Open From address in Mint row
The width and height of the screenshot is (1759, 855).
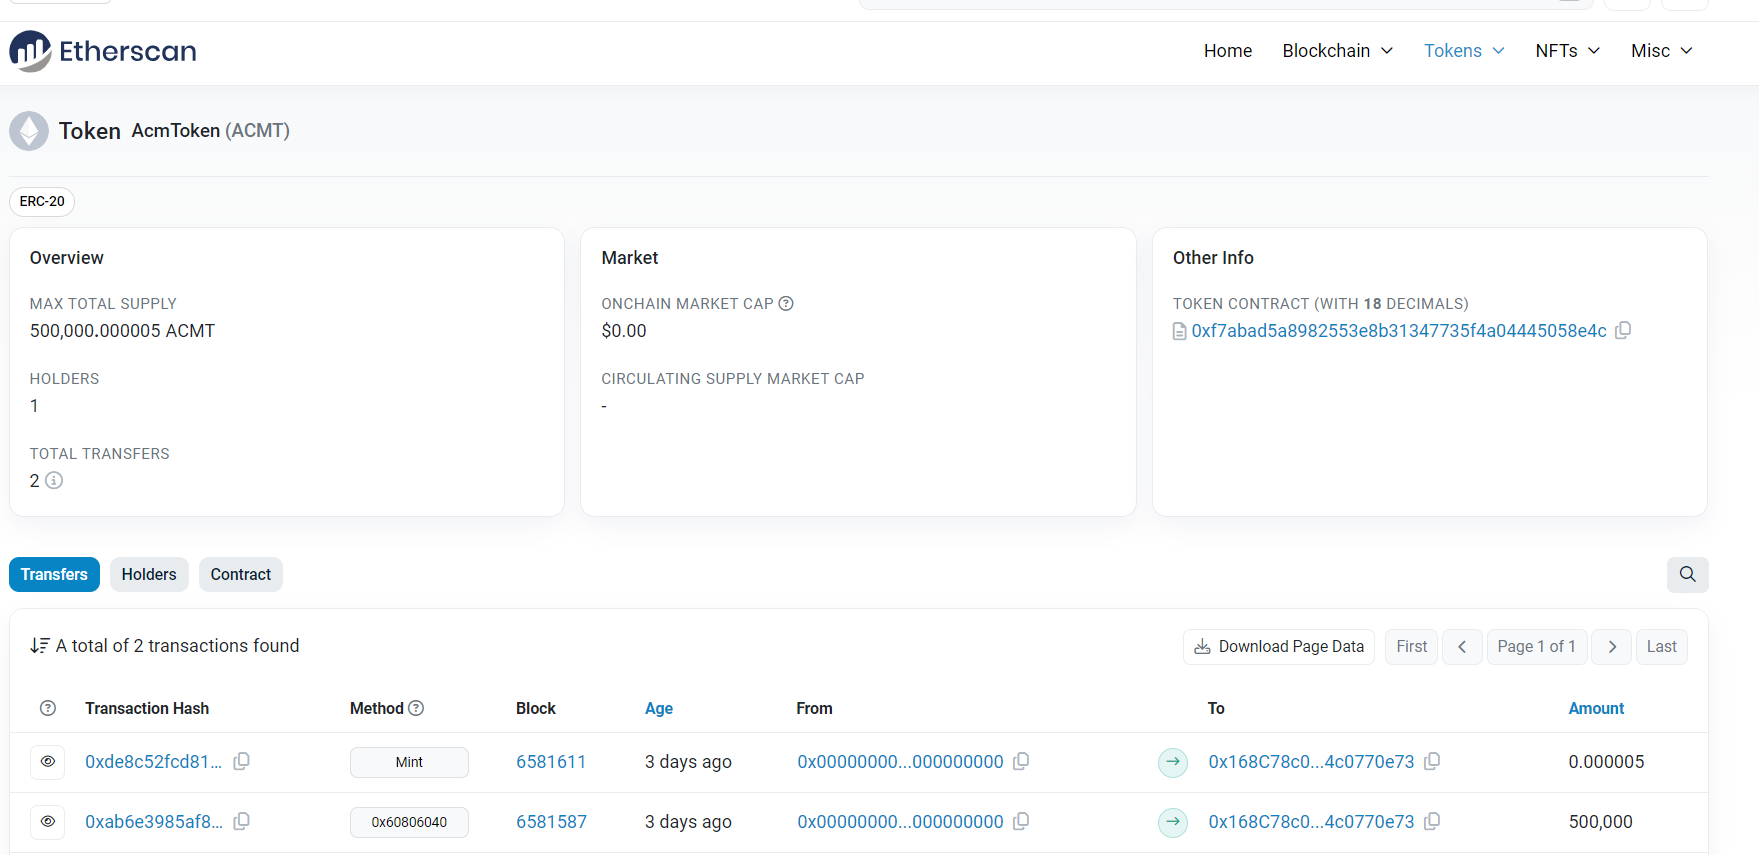pos(900,762)
